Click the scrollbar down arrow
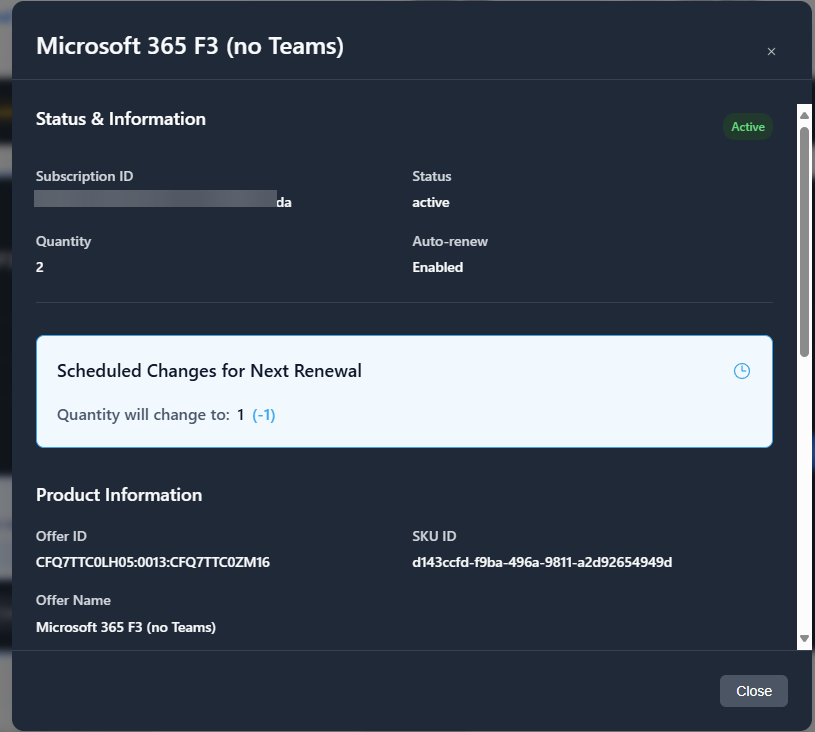The height and width of the screenshot is (732, 815). pos(805,638)
